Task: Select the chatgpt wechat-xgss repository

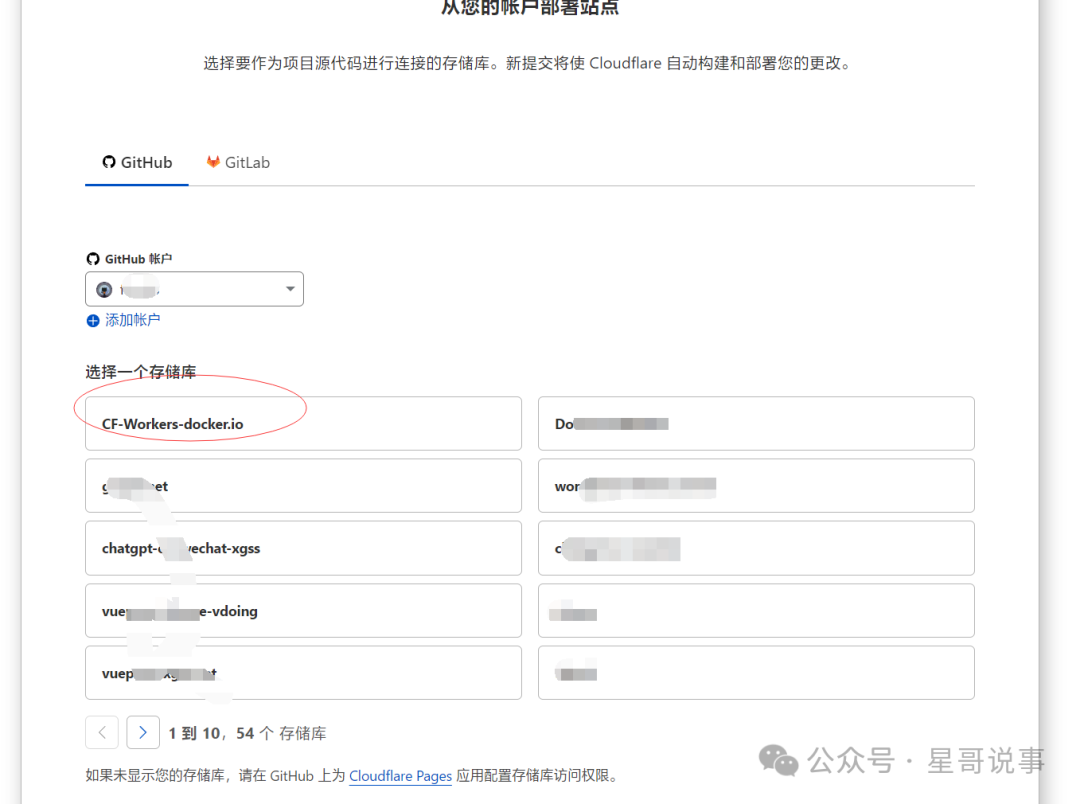Action: (x=303, y=548)
